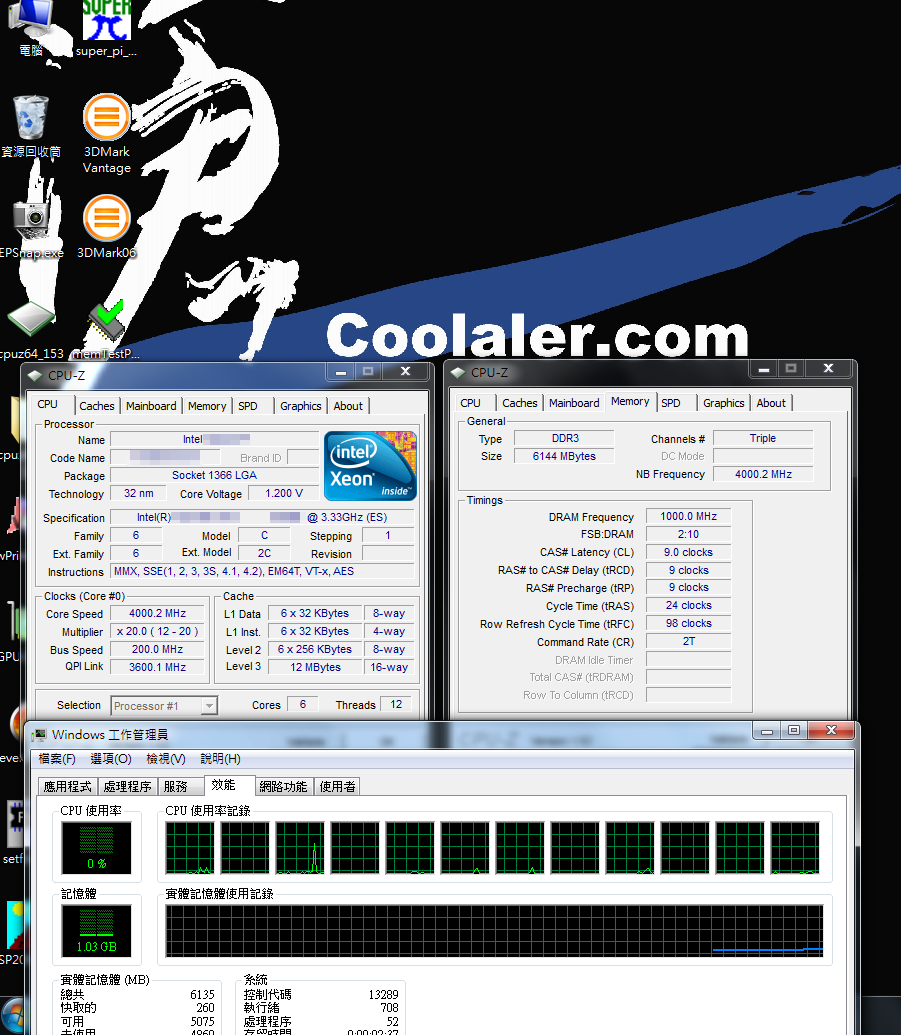Click the Multiplier x 20.0 field
This screenshot has width=901, height=1035.
[x=158, y=632]
